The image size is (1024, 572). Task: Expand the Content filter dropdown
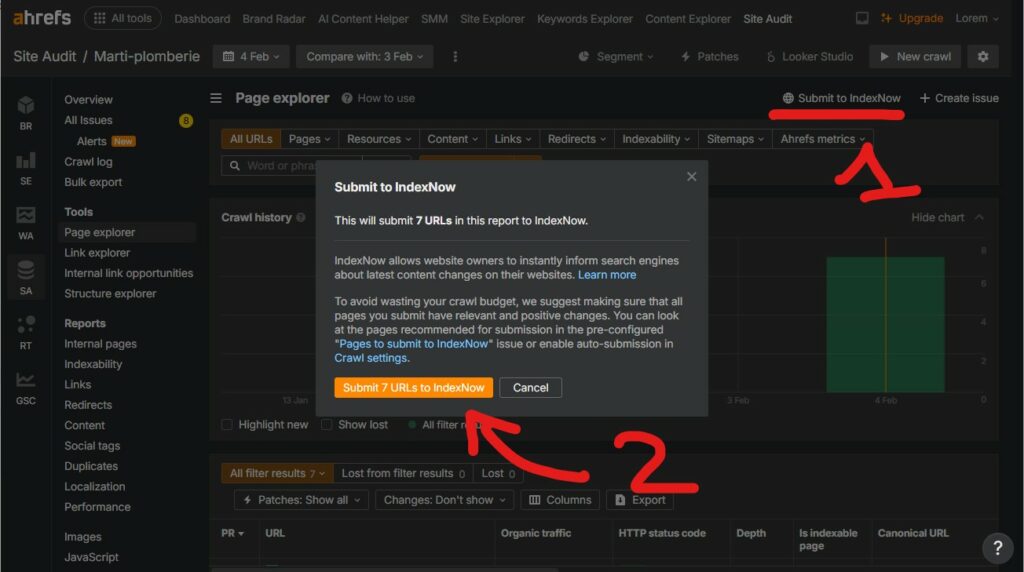pos(452,139)
